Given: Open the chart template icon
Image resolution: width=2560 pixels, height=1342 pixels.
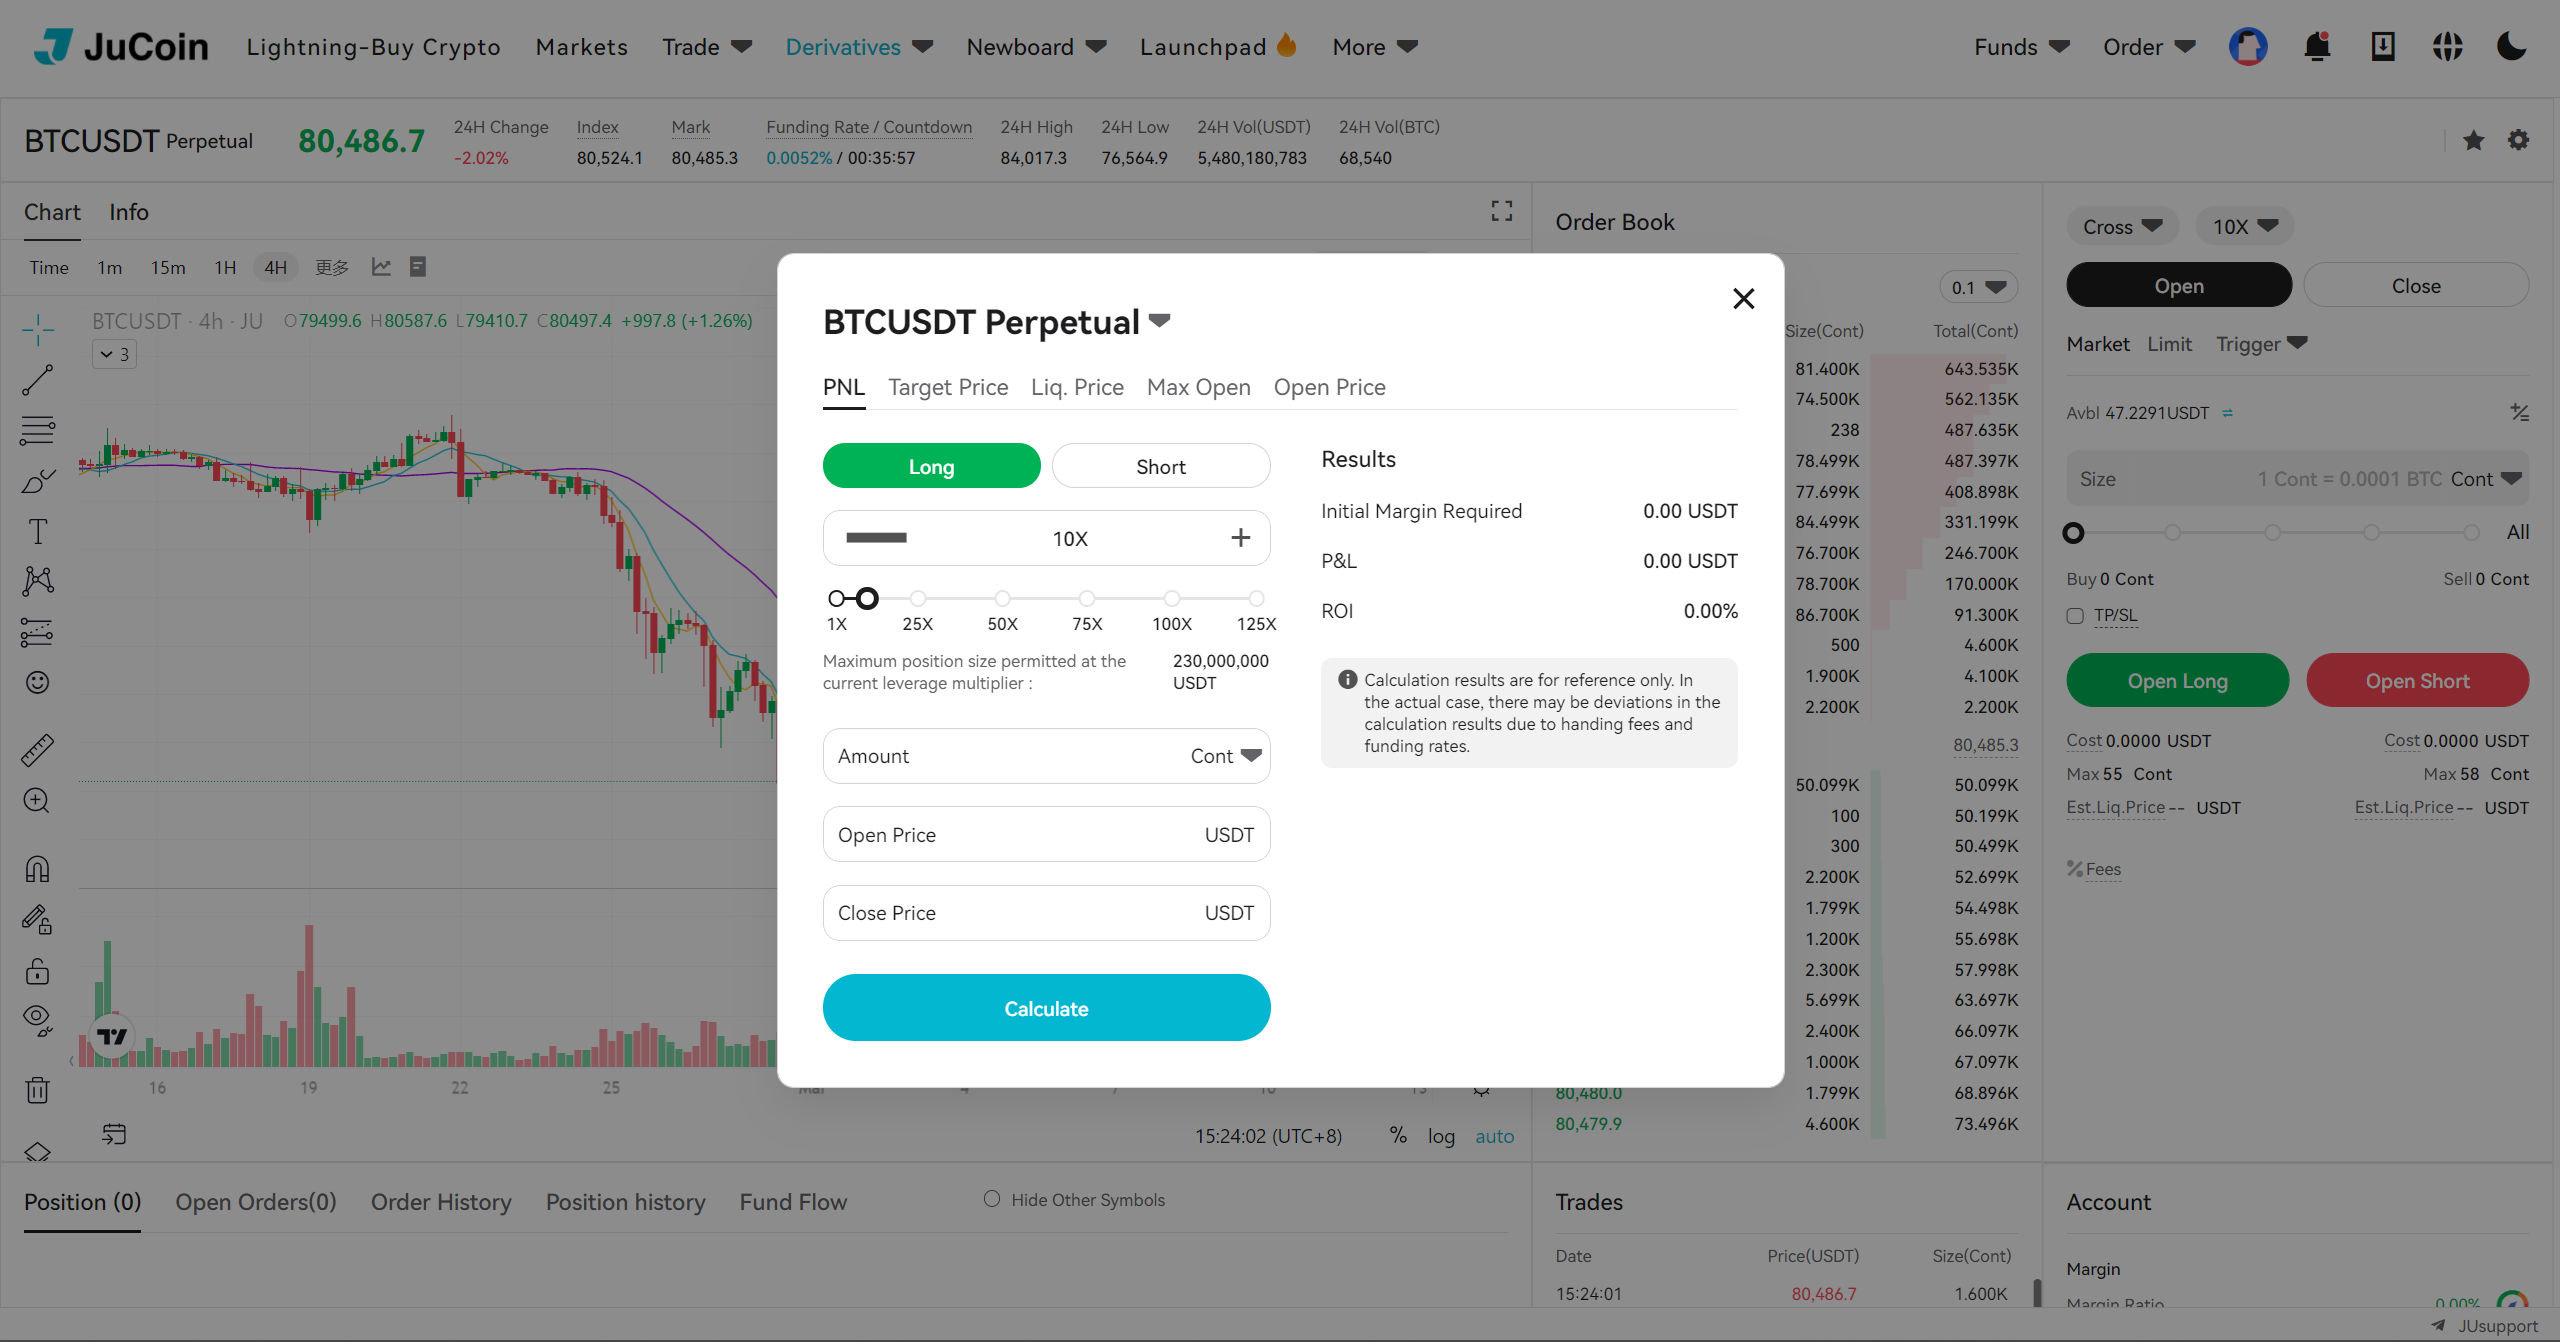Looking at the screenshot, I should [418, 267].
